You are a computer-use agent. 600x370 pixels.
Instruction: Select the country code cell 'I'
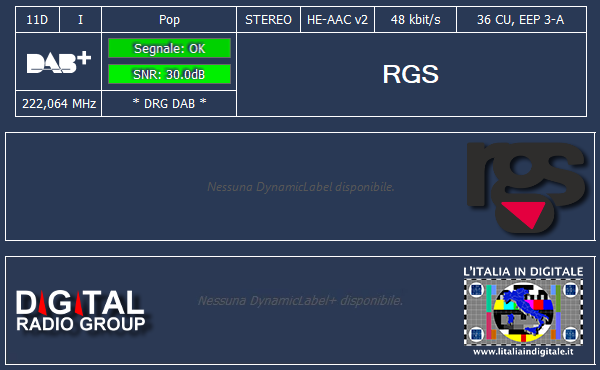[80, 20]
